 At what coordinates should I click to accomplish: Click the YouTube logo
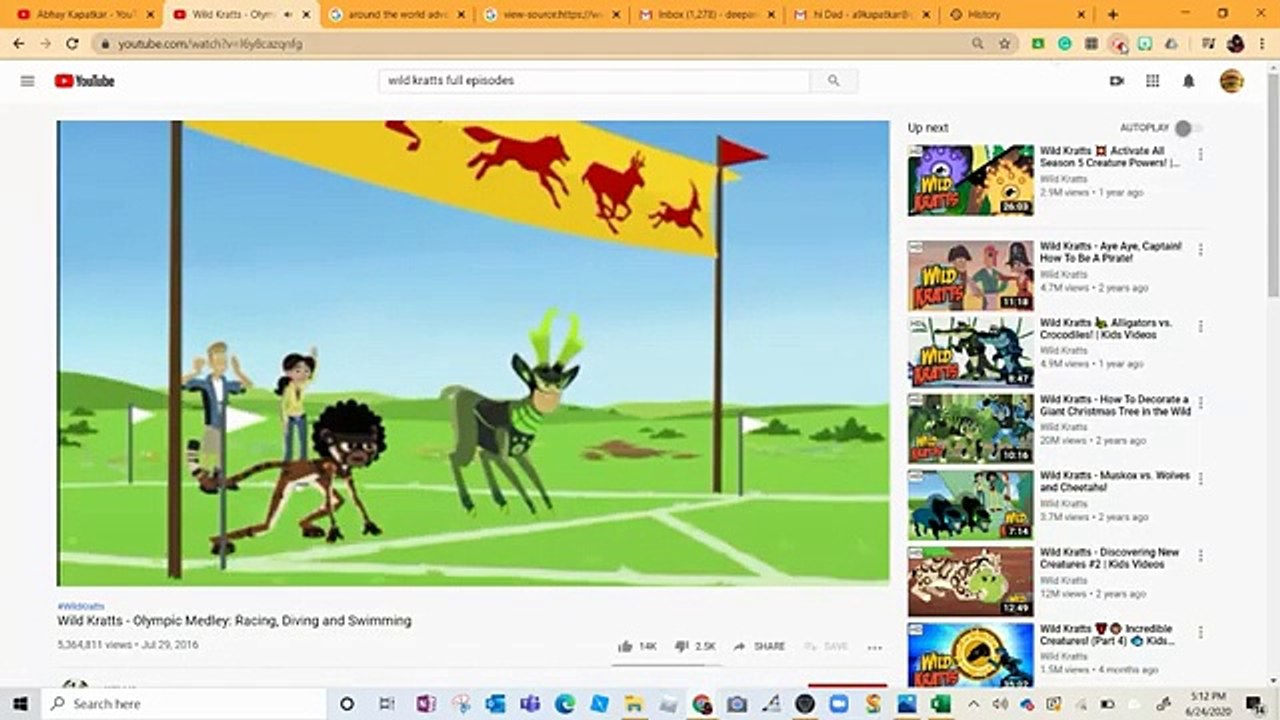point(84,81)
